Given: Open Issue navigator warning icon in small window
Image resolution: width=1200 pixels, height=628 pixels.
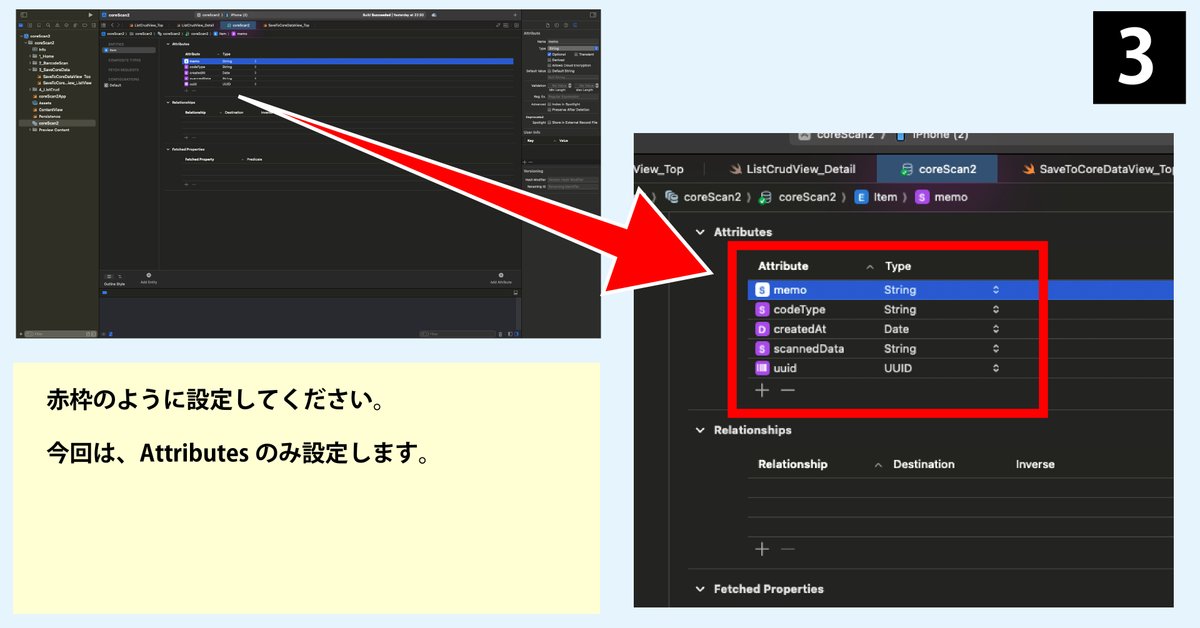Looking at the screenshot, I should click(x=57, y=25).
